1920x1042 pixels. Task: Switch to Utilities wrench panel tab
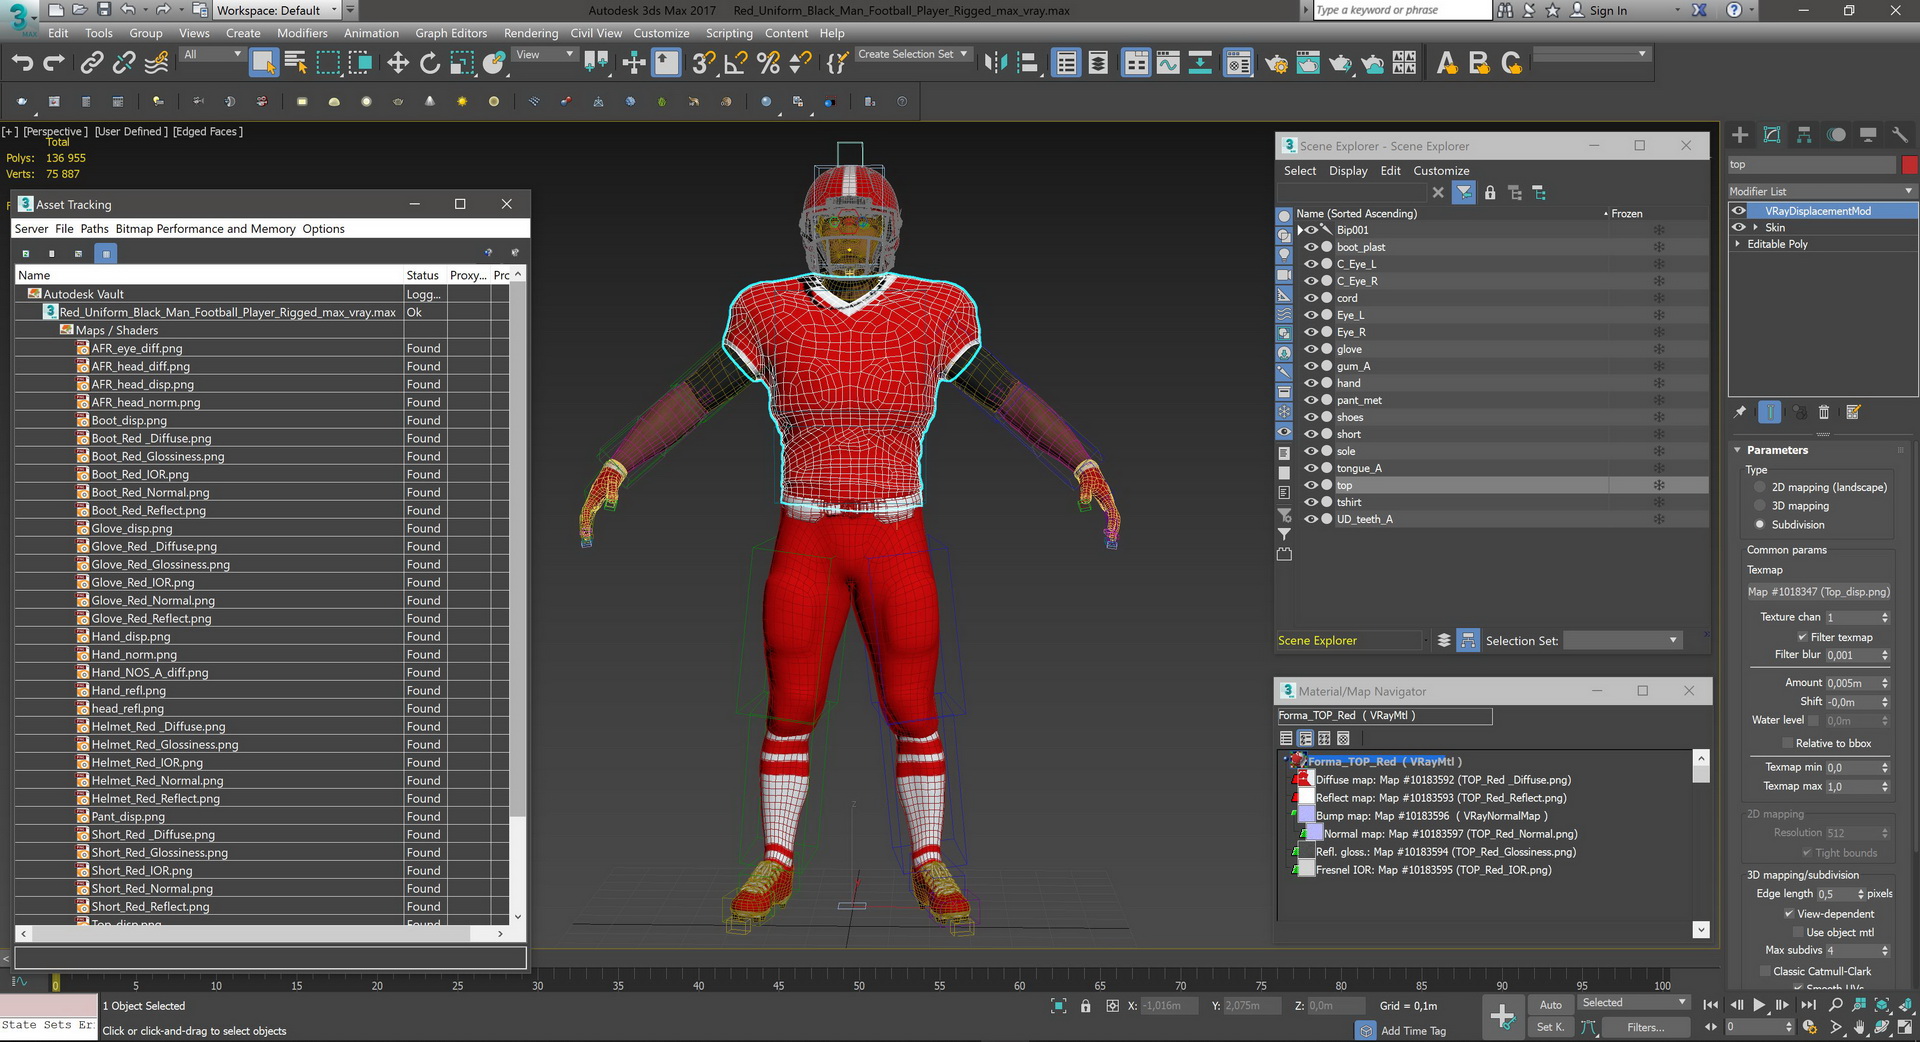coord(1900,135)
